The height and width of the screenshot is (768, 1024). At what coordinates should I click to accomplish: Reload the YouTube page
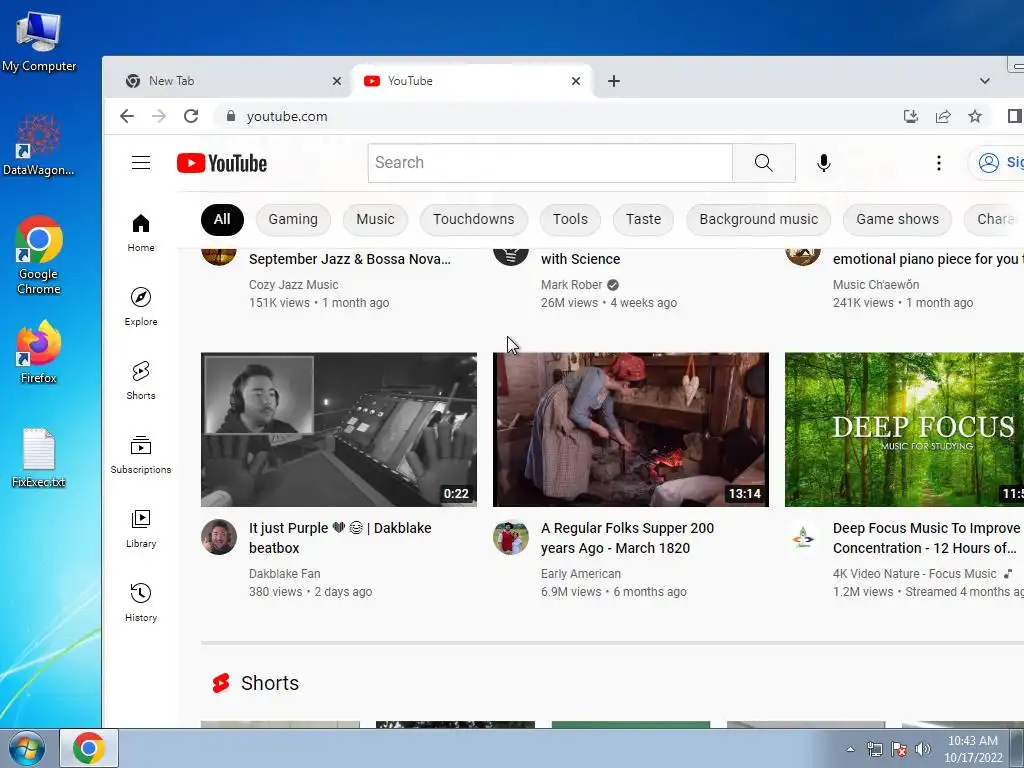point(191,116)
